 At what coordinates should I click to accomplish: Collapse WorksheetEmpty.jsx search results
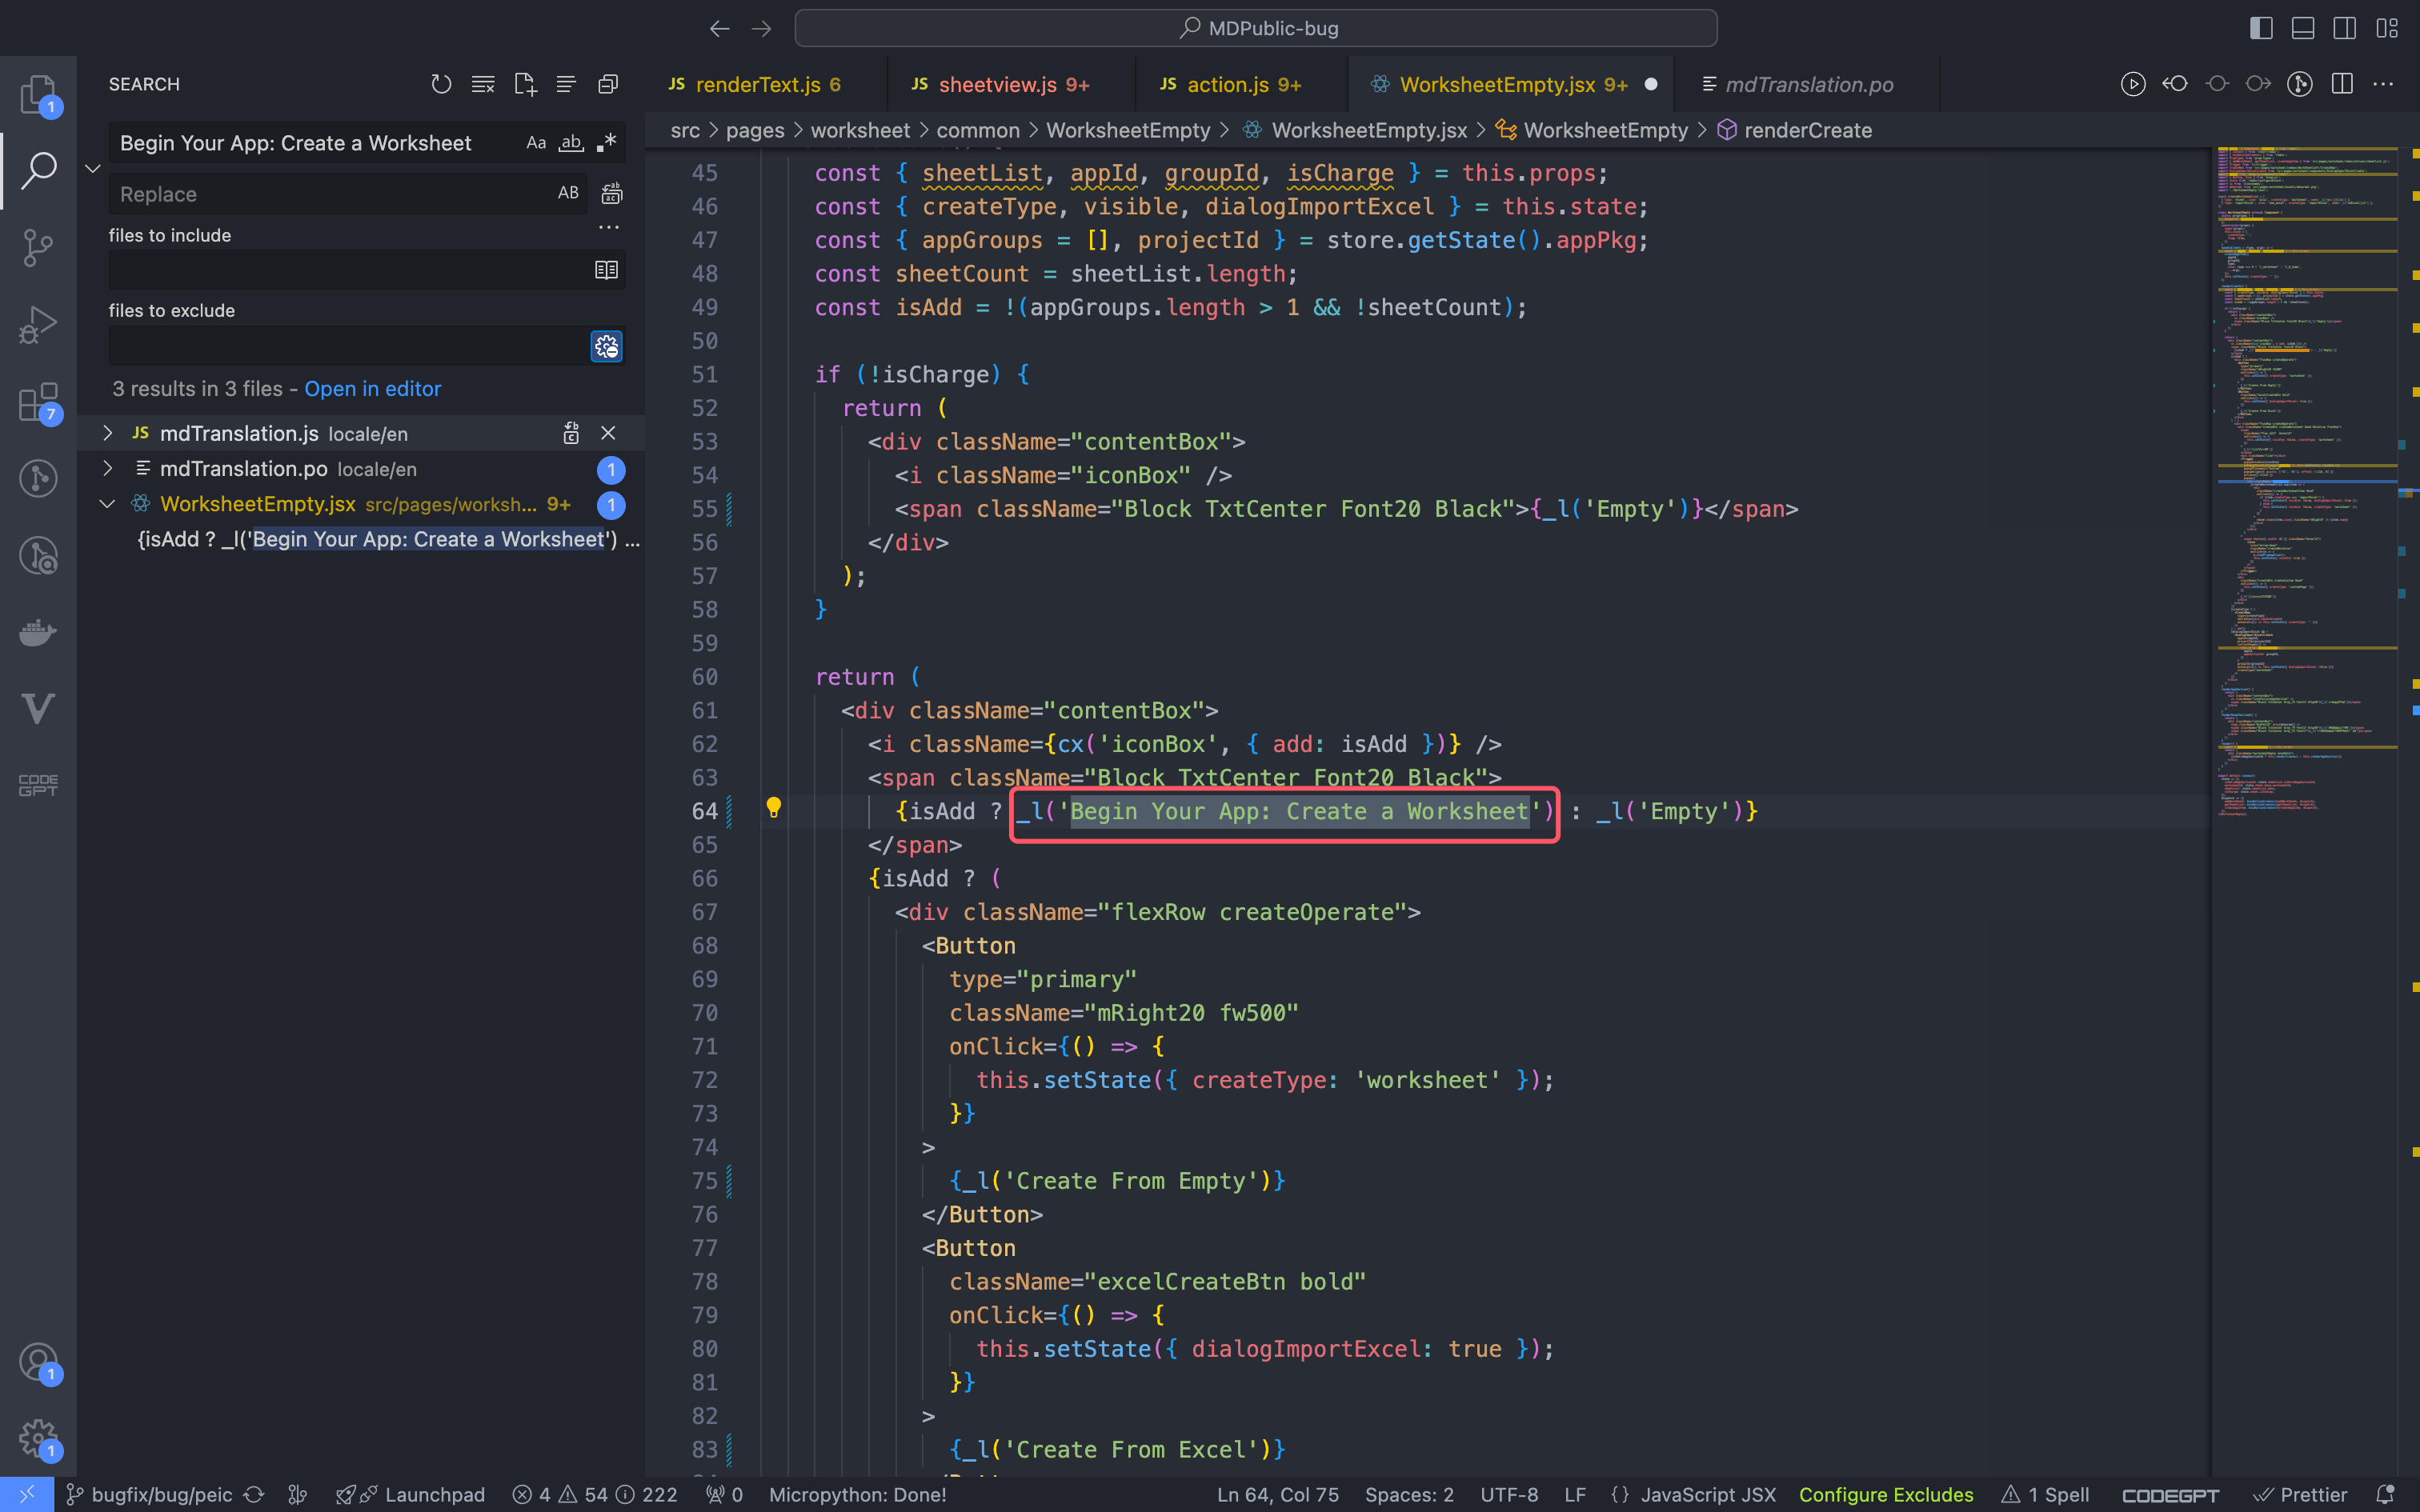[x=108, y=504]
